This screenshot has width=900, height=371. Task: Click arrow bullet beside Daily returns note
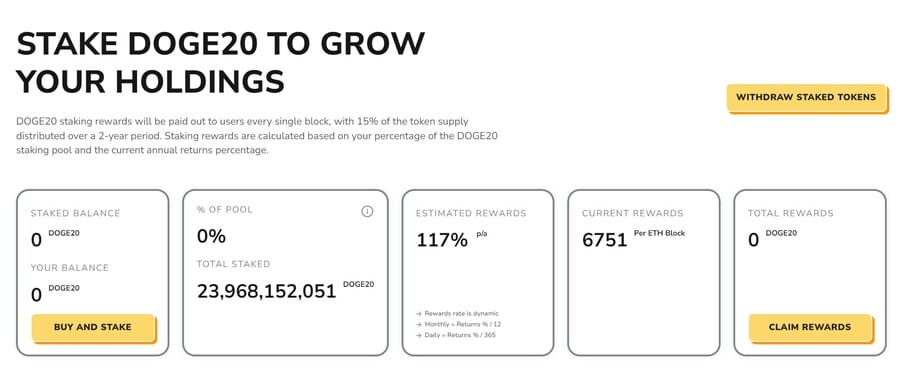419,334
